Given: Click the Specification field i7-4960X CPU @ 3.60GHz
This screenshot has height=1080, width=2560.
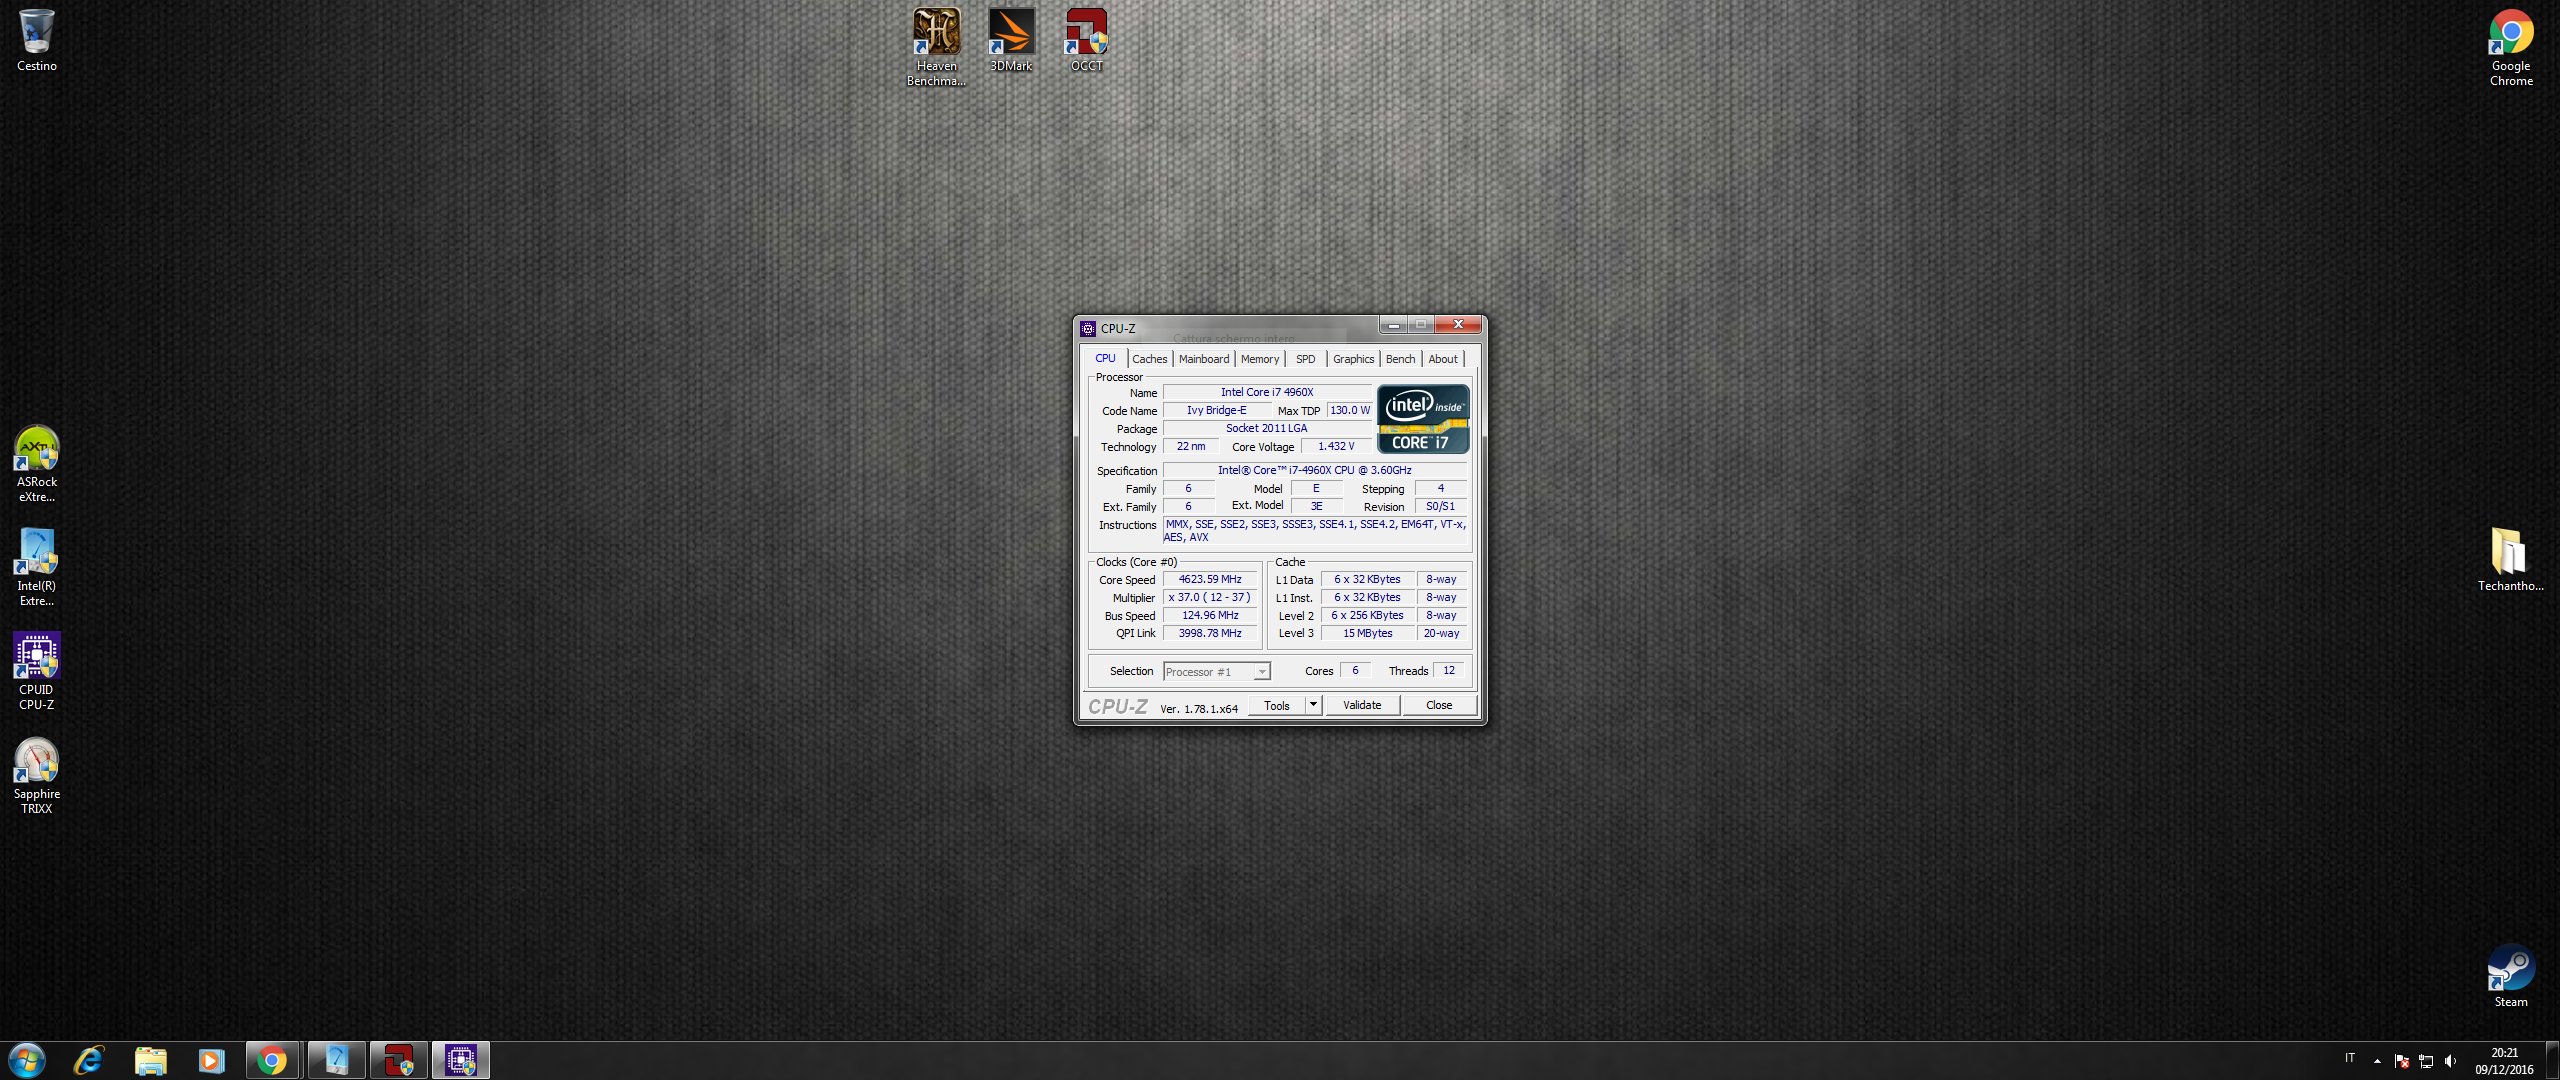Looking at the screenshot, I should coord(1315,470).
